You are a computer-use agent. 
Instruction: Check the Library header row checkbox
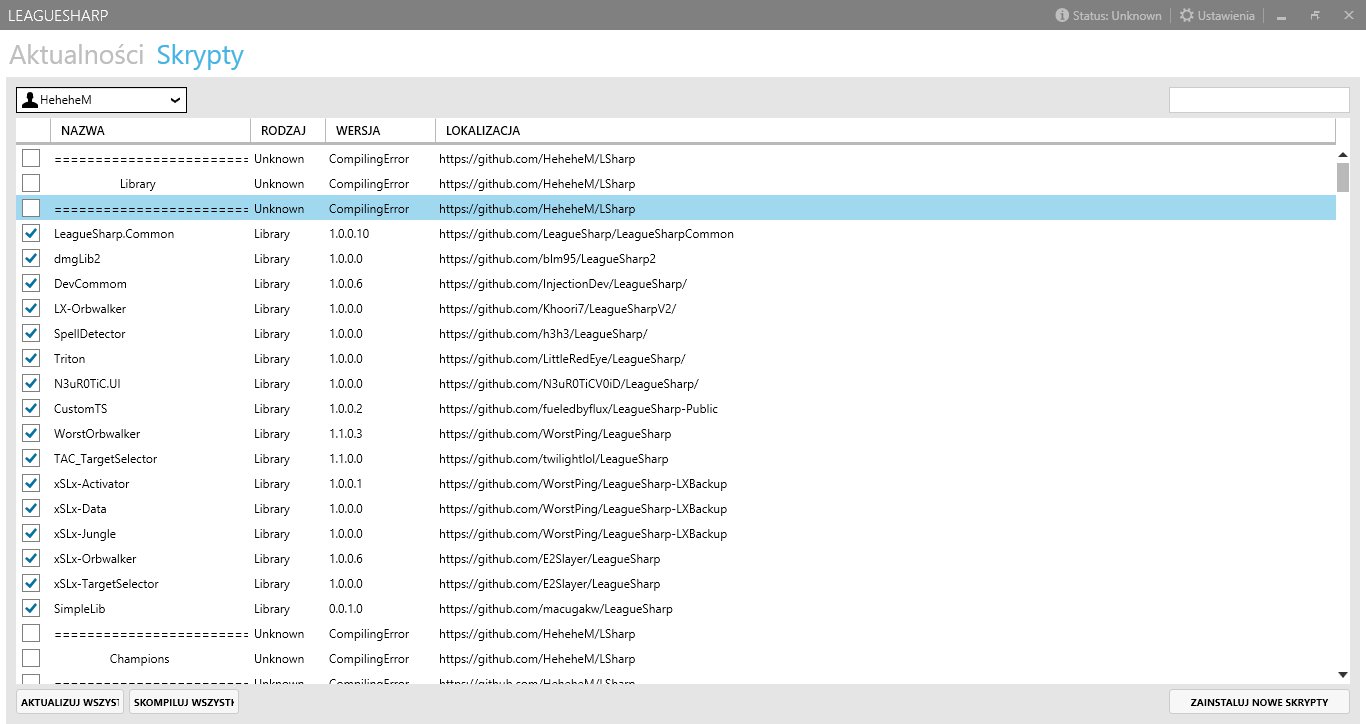coord(31,183)
